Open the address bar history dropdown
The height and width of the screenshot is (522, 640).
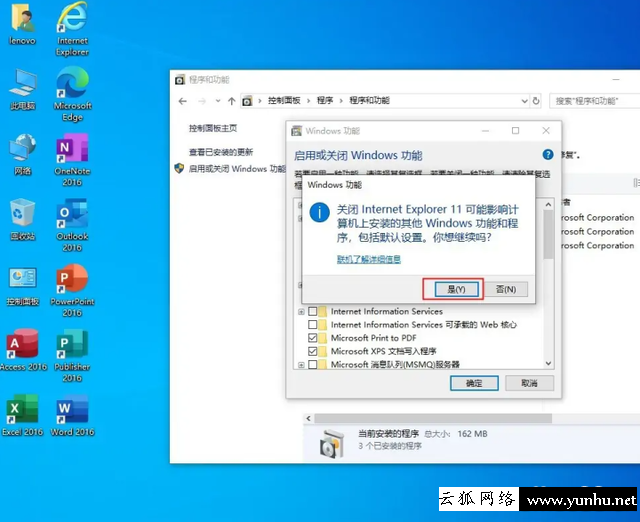click(x=524, y=101)
